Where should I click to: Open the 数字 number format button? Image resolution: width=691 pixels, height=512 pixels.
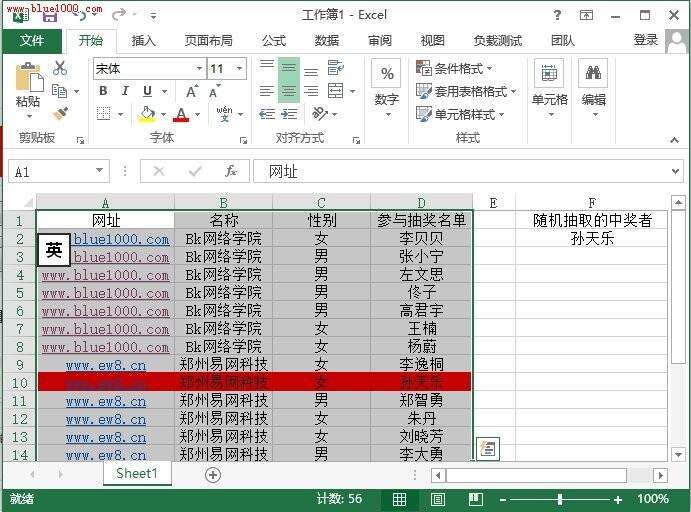[x=386, y=89]
